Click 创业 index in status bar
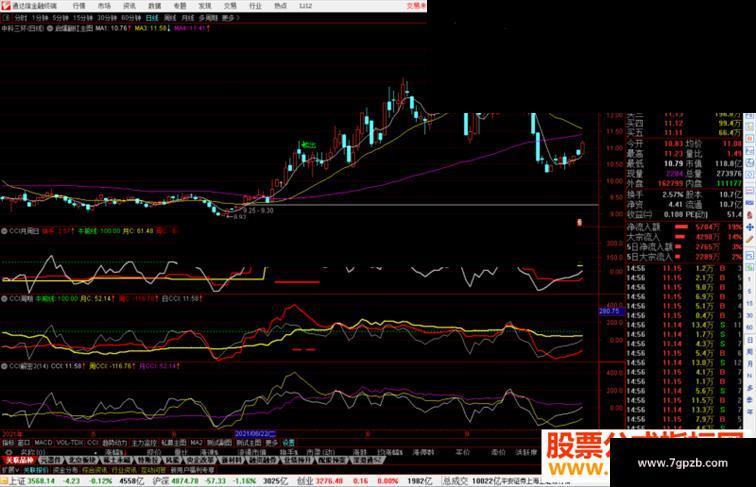 tap(305, 481)
